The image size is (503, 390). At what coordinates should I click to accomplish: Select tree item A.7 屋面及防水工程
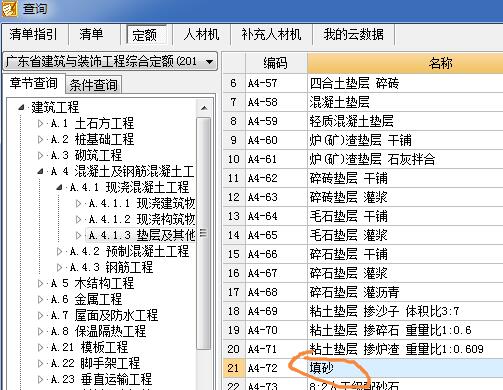pyautogui.click(x=104, y=315)
